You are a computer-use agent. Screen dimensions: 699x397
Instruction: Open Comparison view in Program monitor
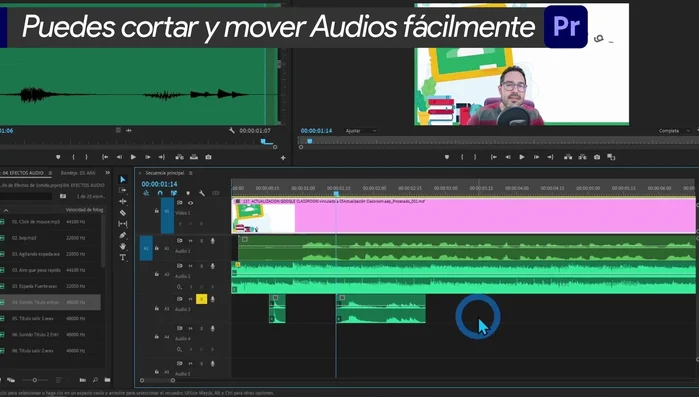611,157
